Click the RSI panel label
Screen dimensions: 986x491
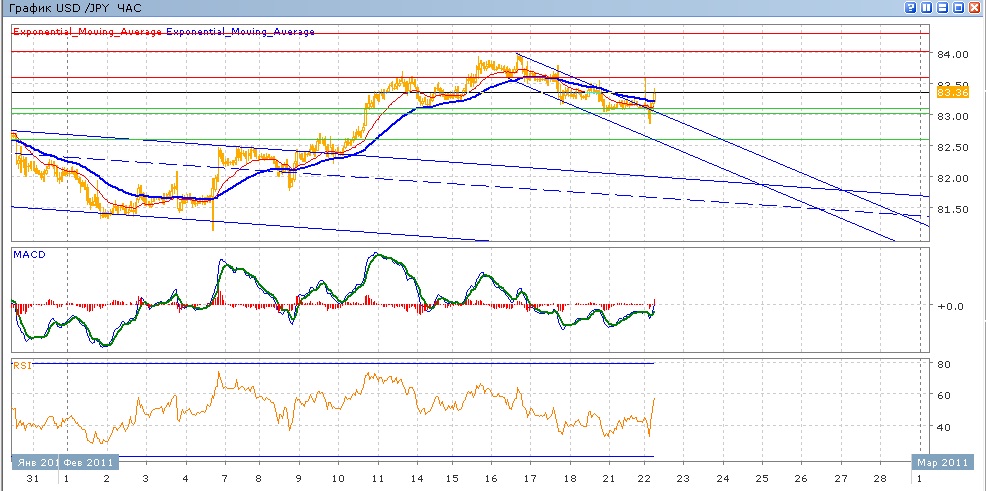(x=21, y=365)
